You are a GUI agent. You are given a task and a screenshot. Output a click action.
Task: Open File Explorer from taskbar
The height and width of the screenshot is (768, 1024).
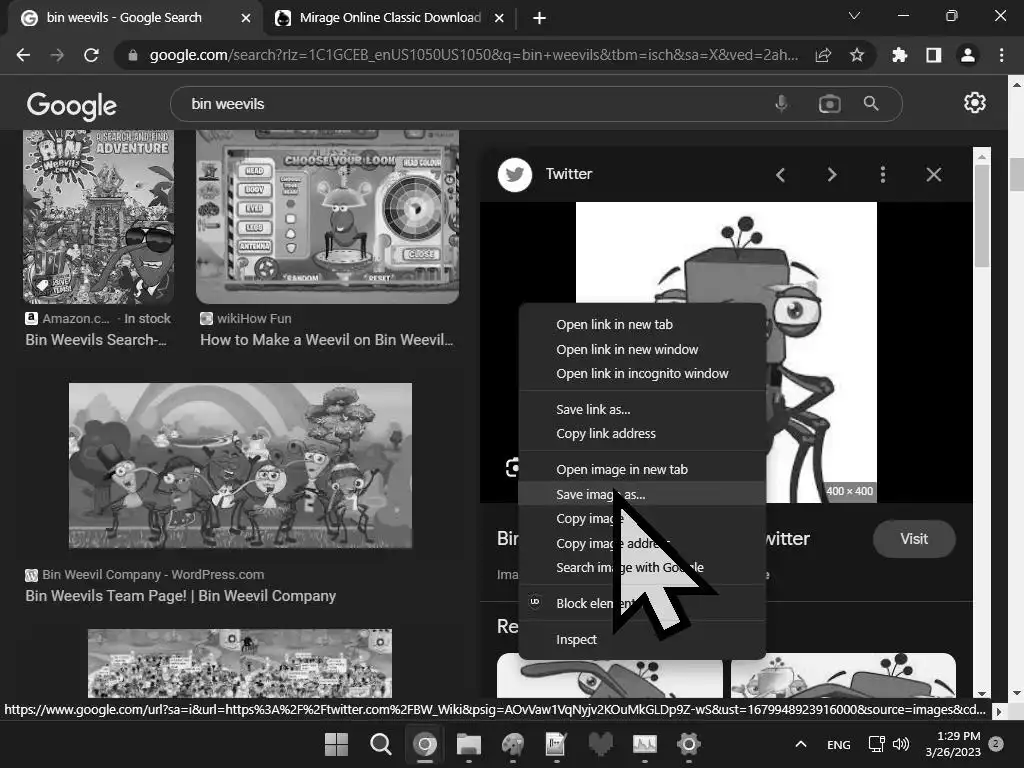469,744
